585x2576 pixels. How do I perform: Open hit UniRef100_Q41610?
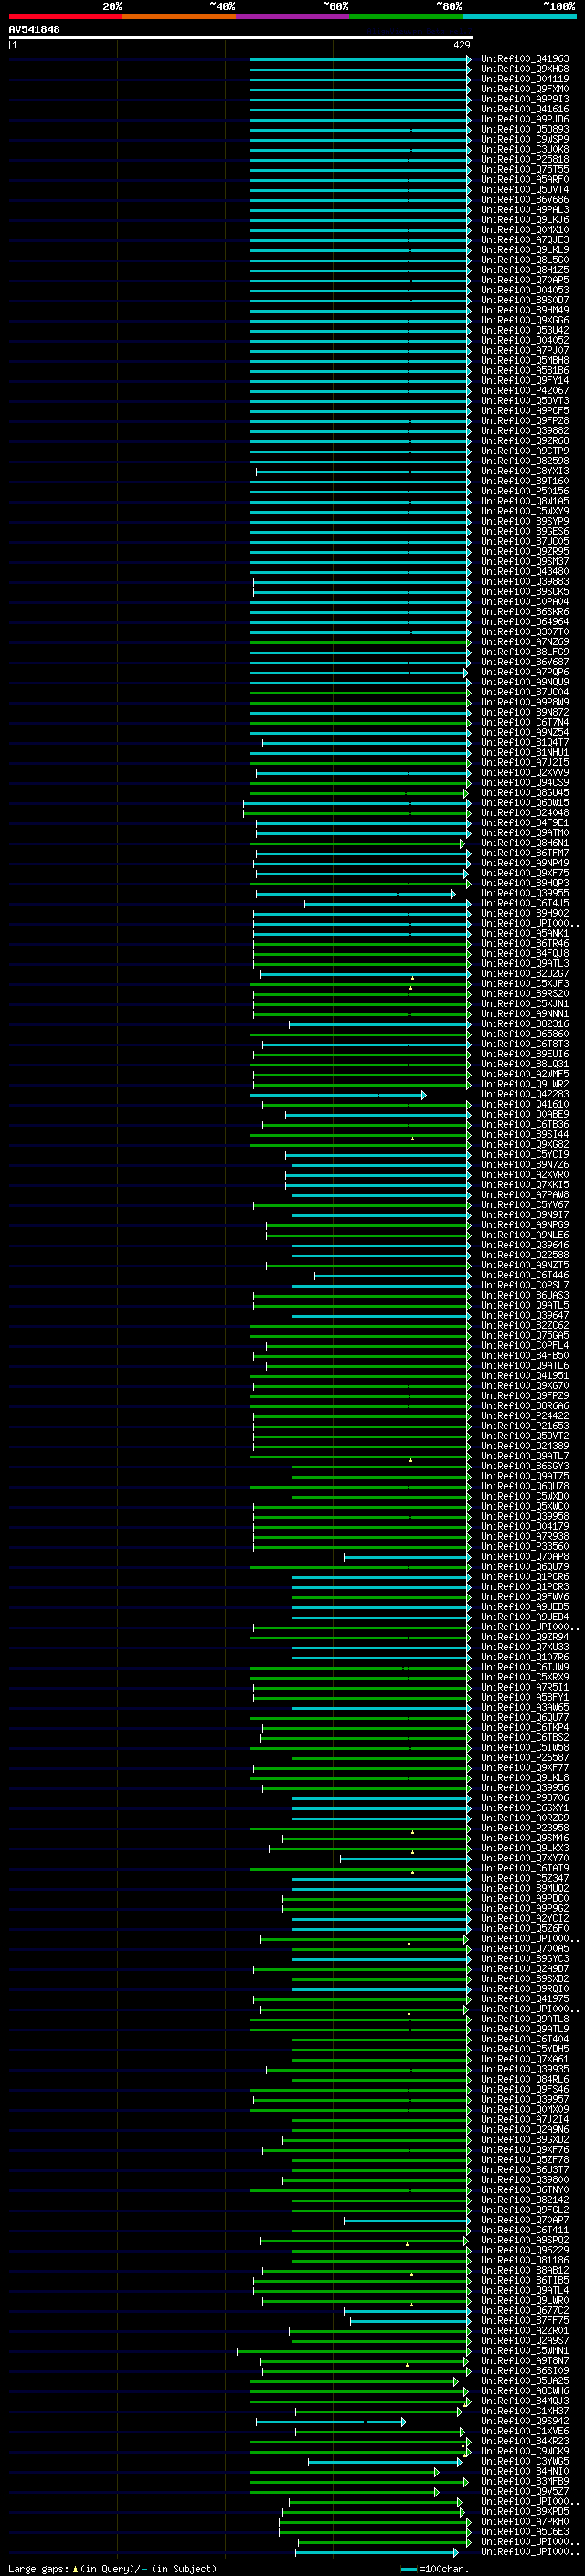click(525, 1104)
